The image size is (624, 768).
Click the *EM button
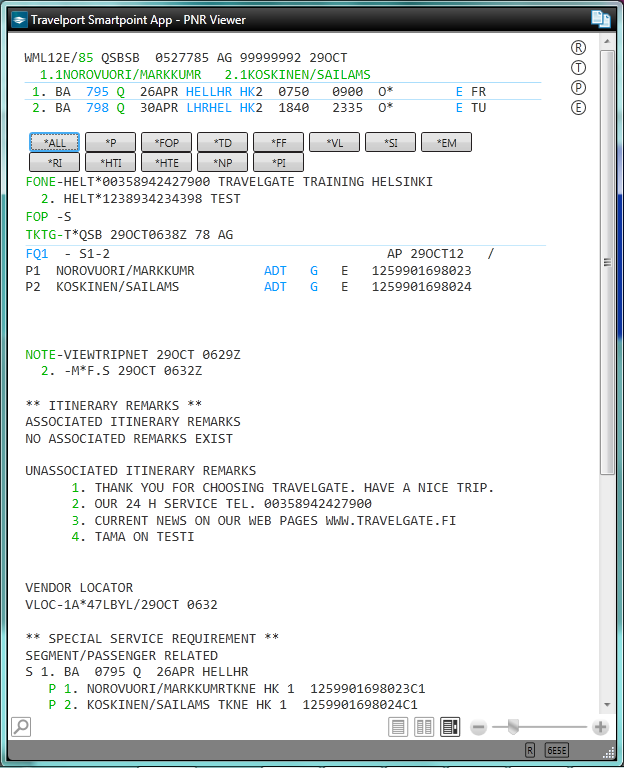point(446,143)
